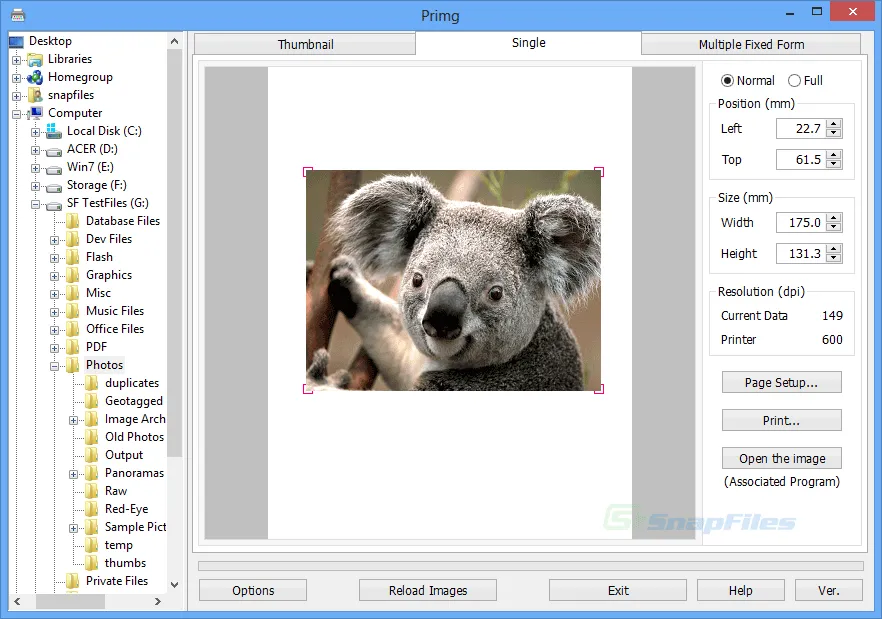Decrease the Top position value
882x619 pixels.
coord(834,164)
